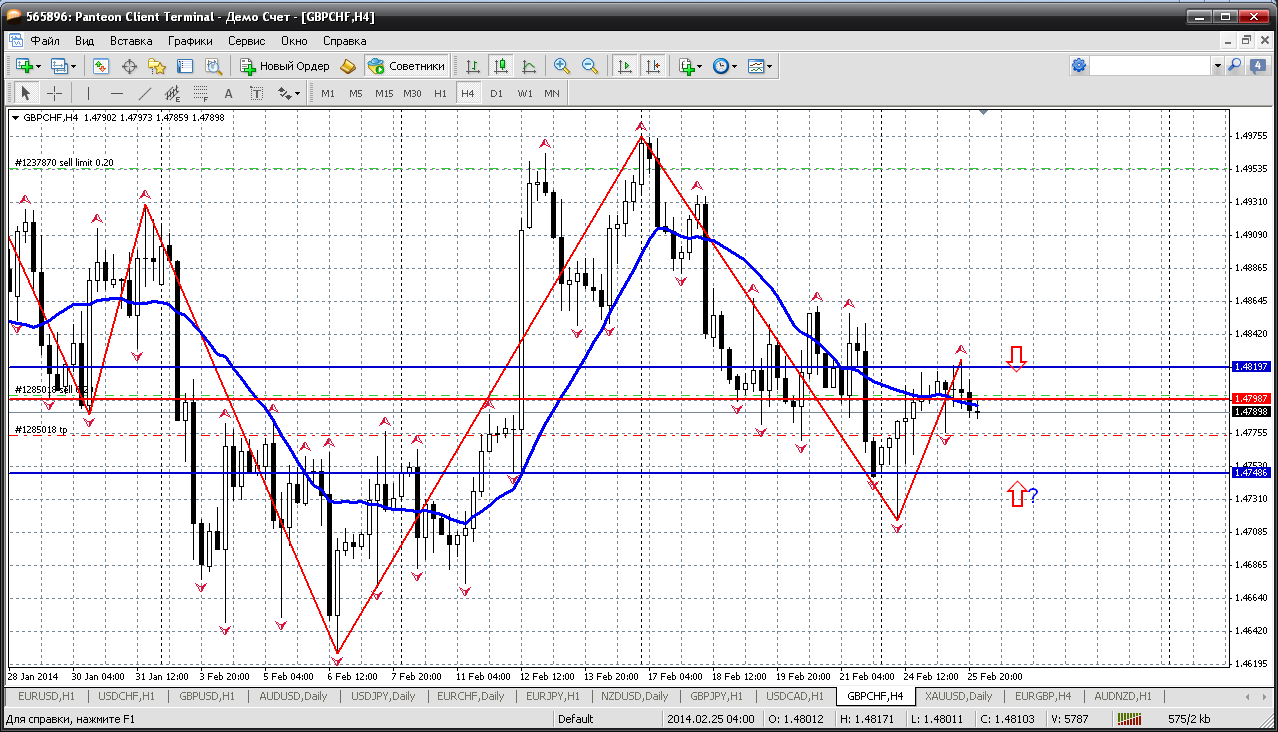
Task: Select the Crosshair tool
Action: click(x=54, y=93)
